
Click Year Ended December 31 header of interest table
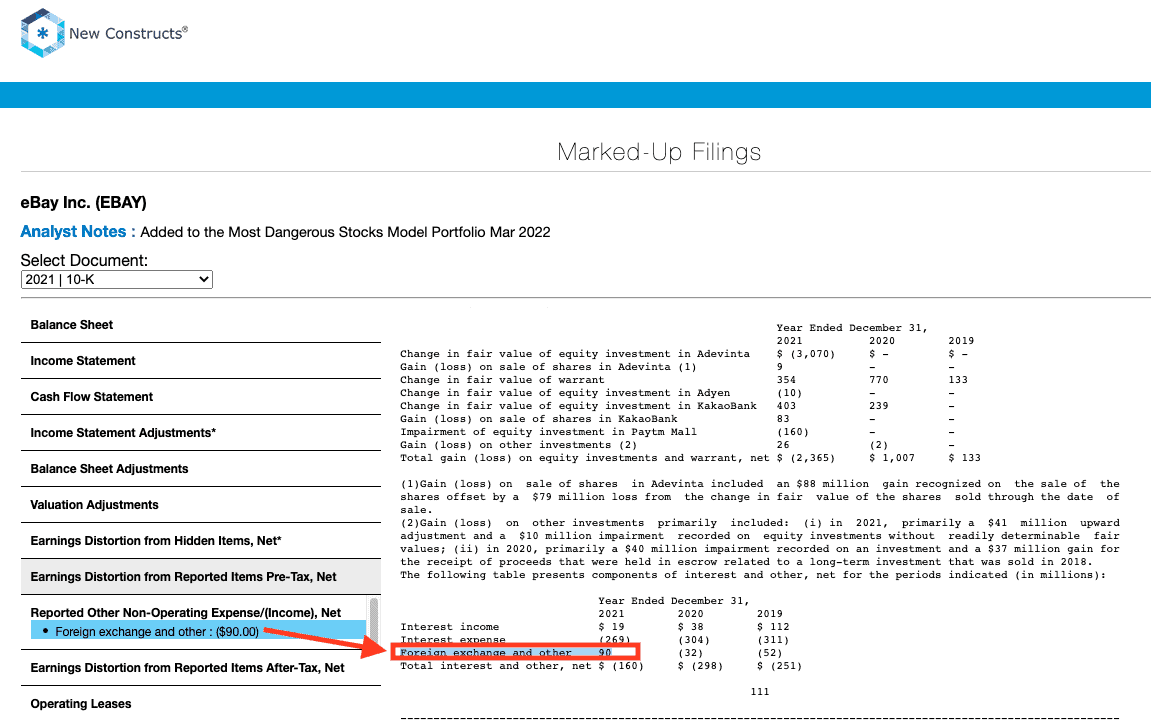674,600
